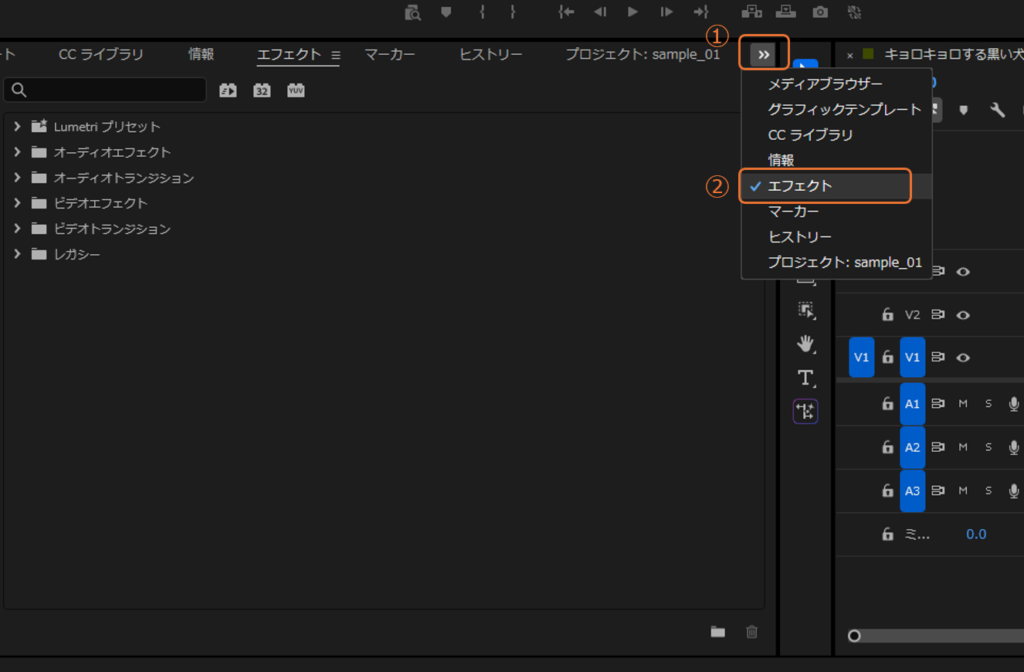1024x672 pixels.
Task: Open the panel overflow chevron menu
Action: point(763,54)
